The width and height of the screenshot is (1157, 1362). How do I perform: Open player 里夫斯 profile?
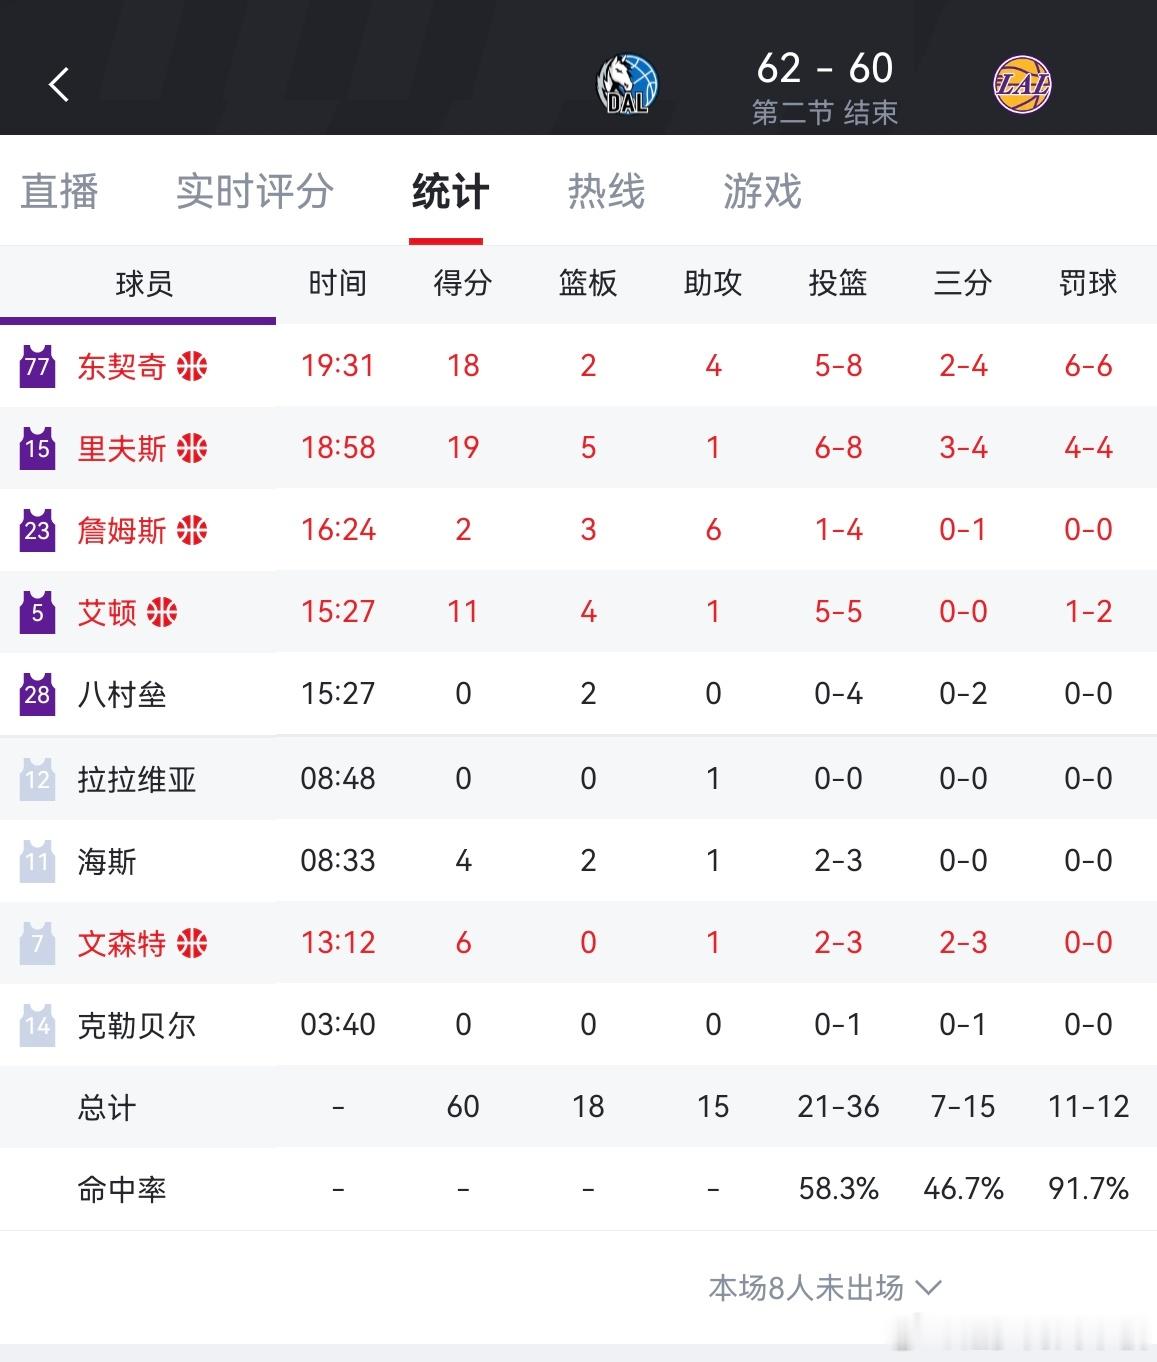tap(122, 448)
